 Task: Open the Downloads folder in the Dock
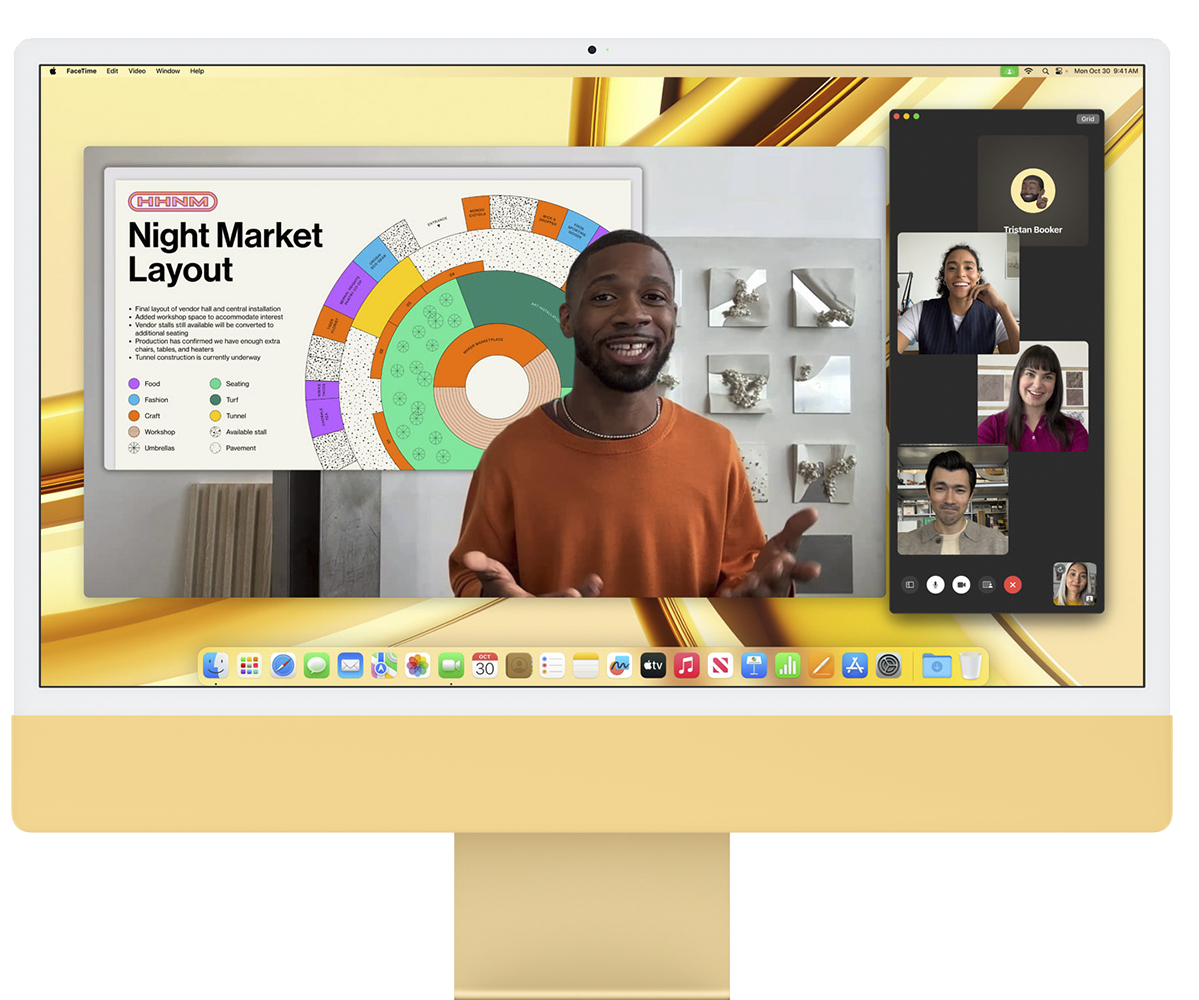click(937, 666)
